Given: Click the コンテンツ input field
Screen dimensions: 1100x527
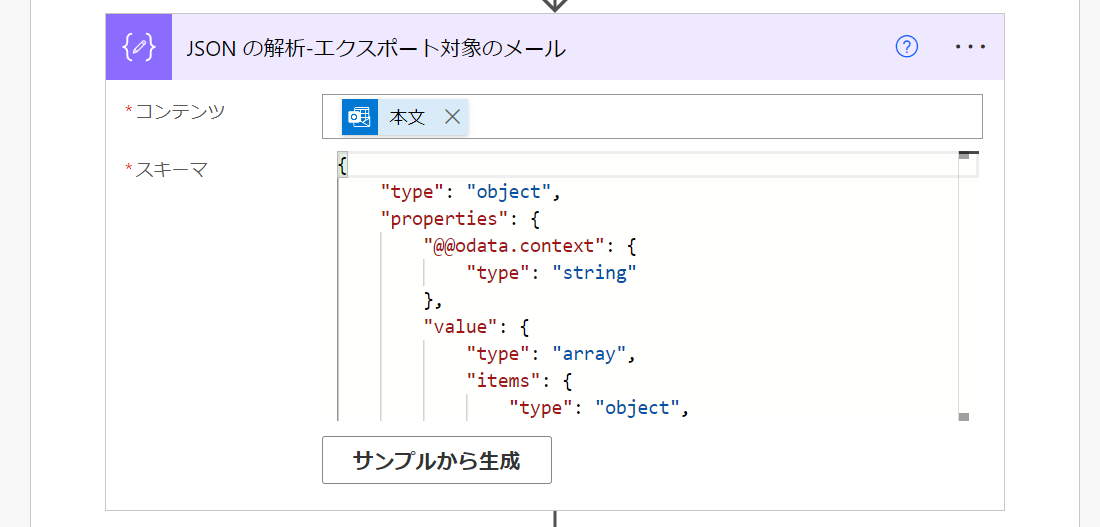Looking at the screenshot, I should pyautogui.click(x=652, y=116).
